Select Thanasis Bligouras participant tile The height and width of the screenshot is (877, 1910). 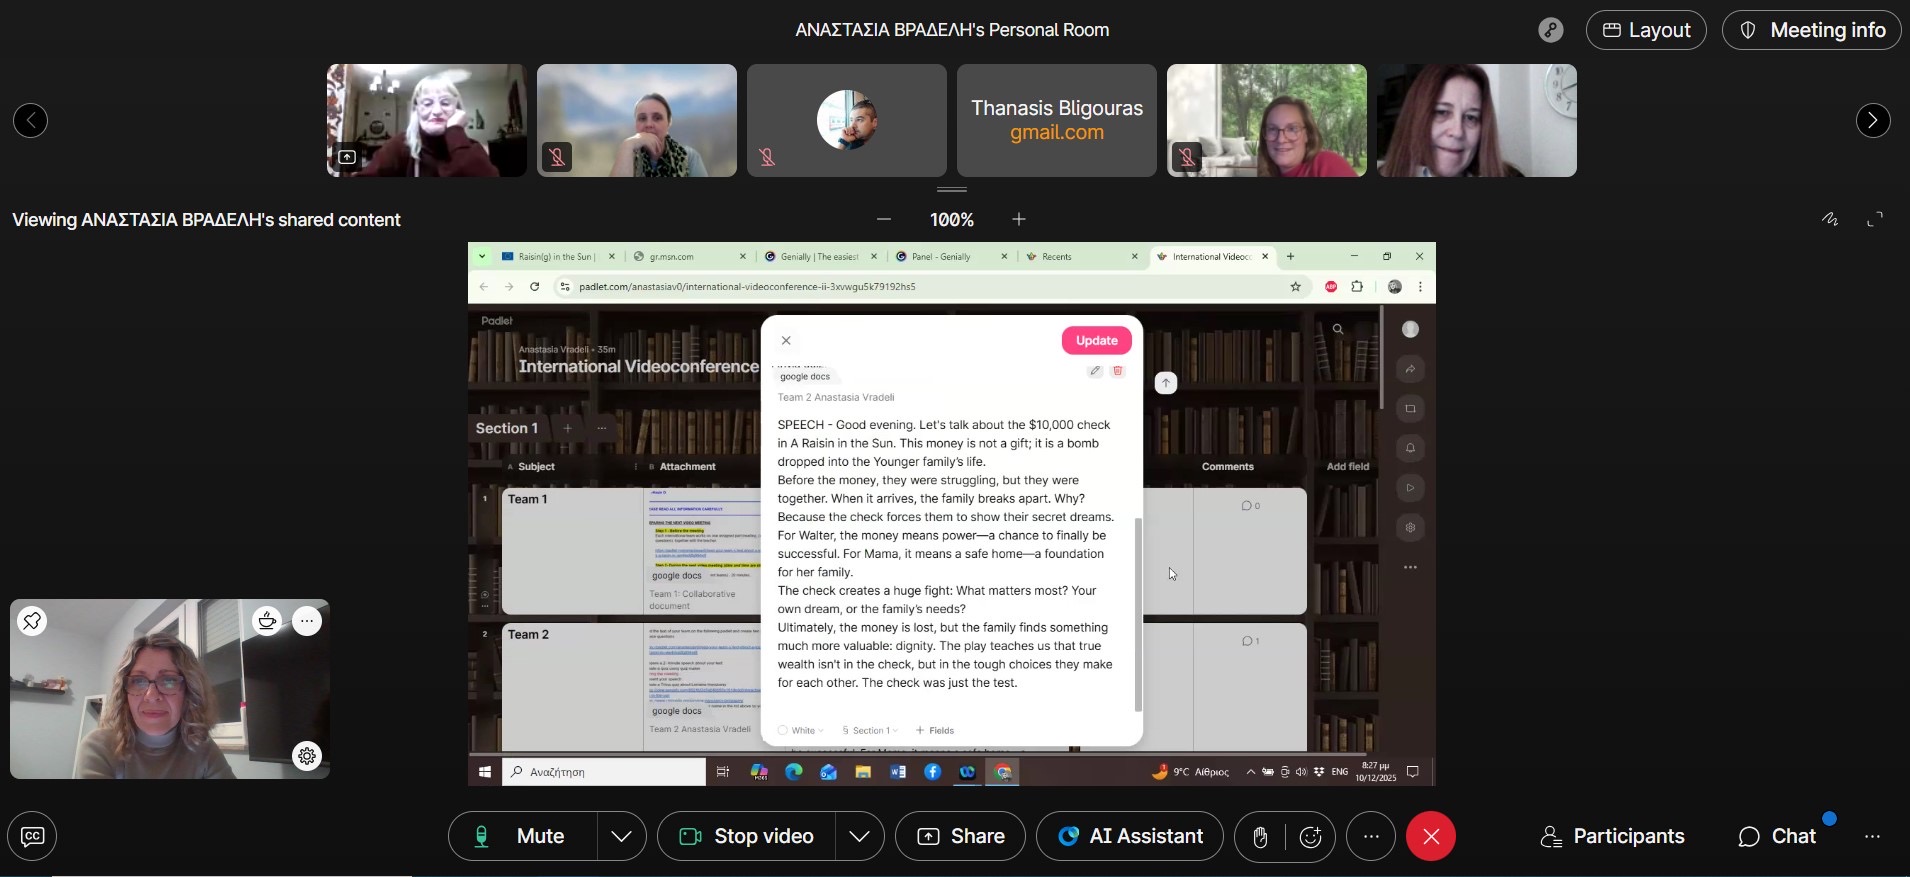point(1056,121)
